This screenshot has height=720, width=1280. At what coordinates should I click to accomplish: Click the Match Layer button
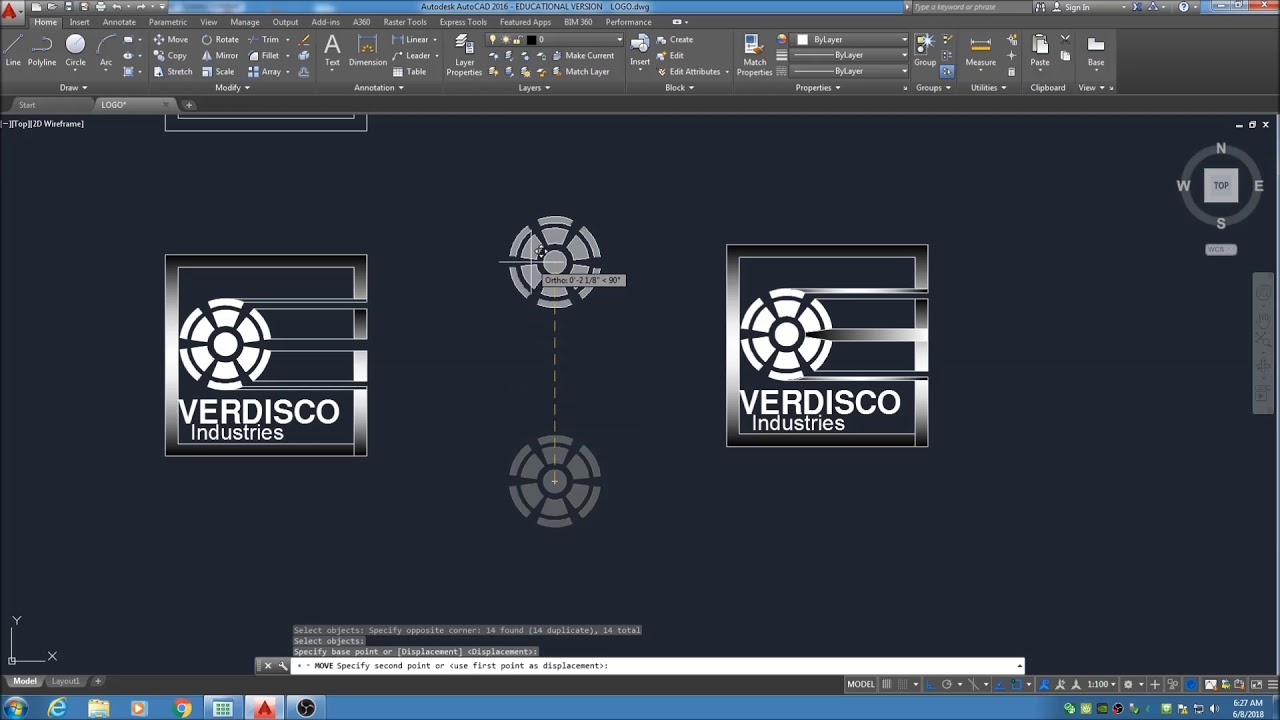coord(580,72)
